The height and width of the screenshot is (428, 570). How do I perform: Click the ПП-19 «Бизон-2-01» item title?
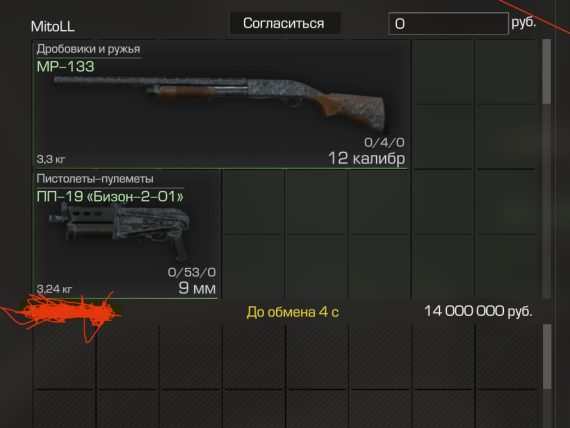coord(110,196)
